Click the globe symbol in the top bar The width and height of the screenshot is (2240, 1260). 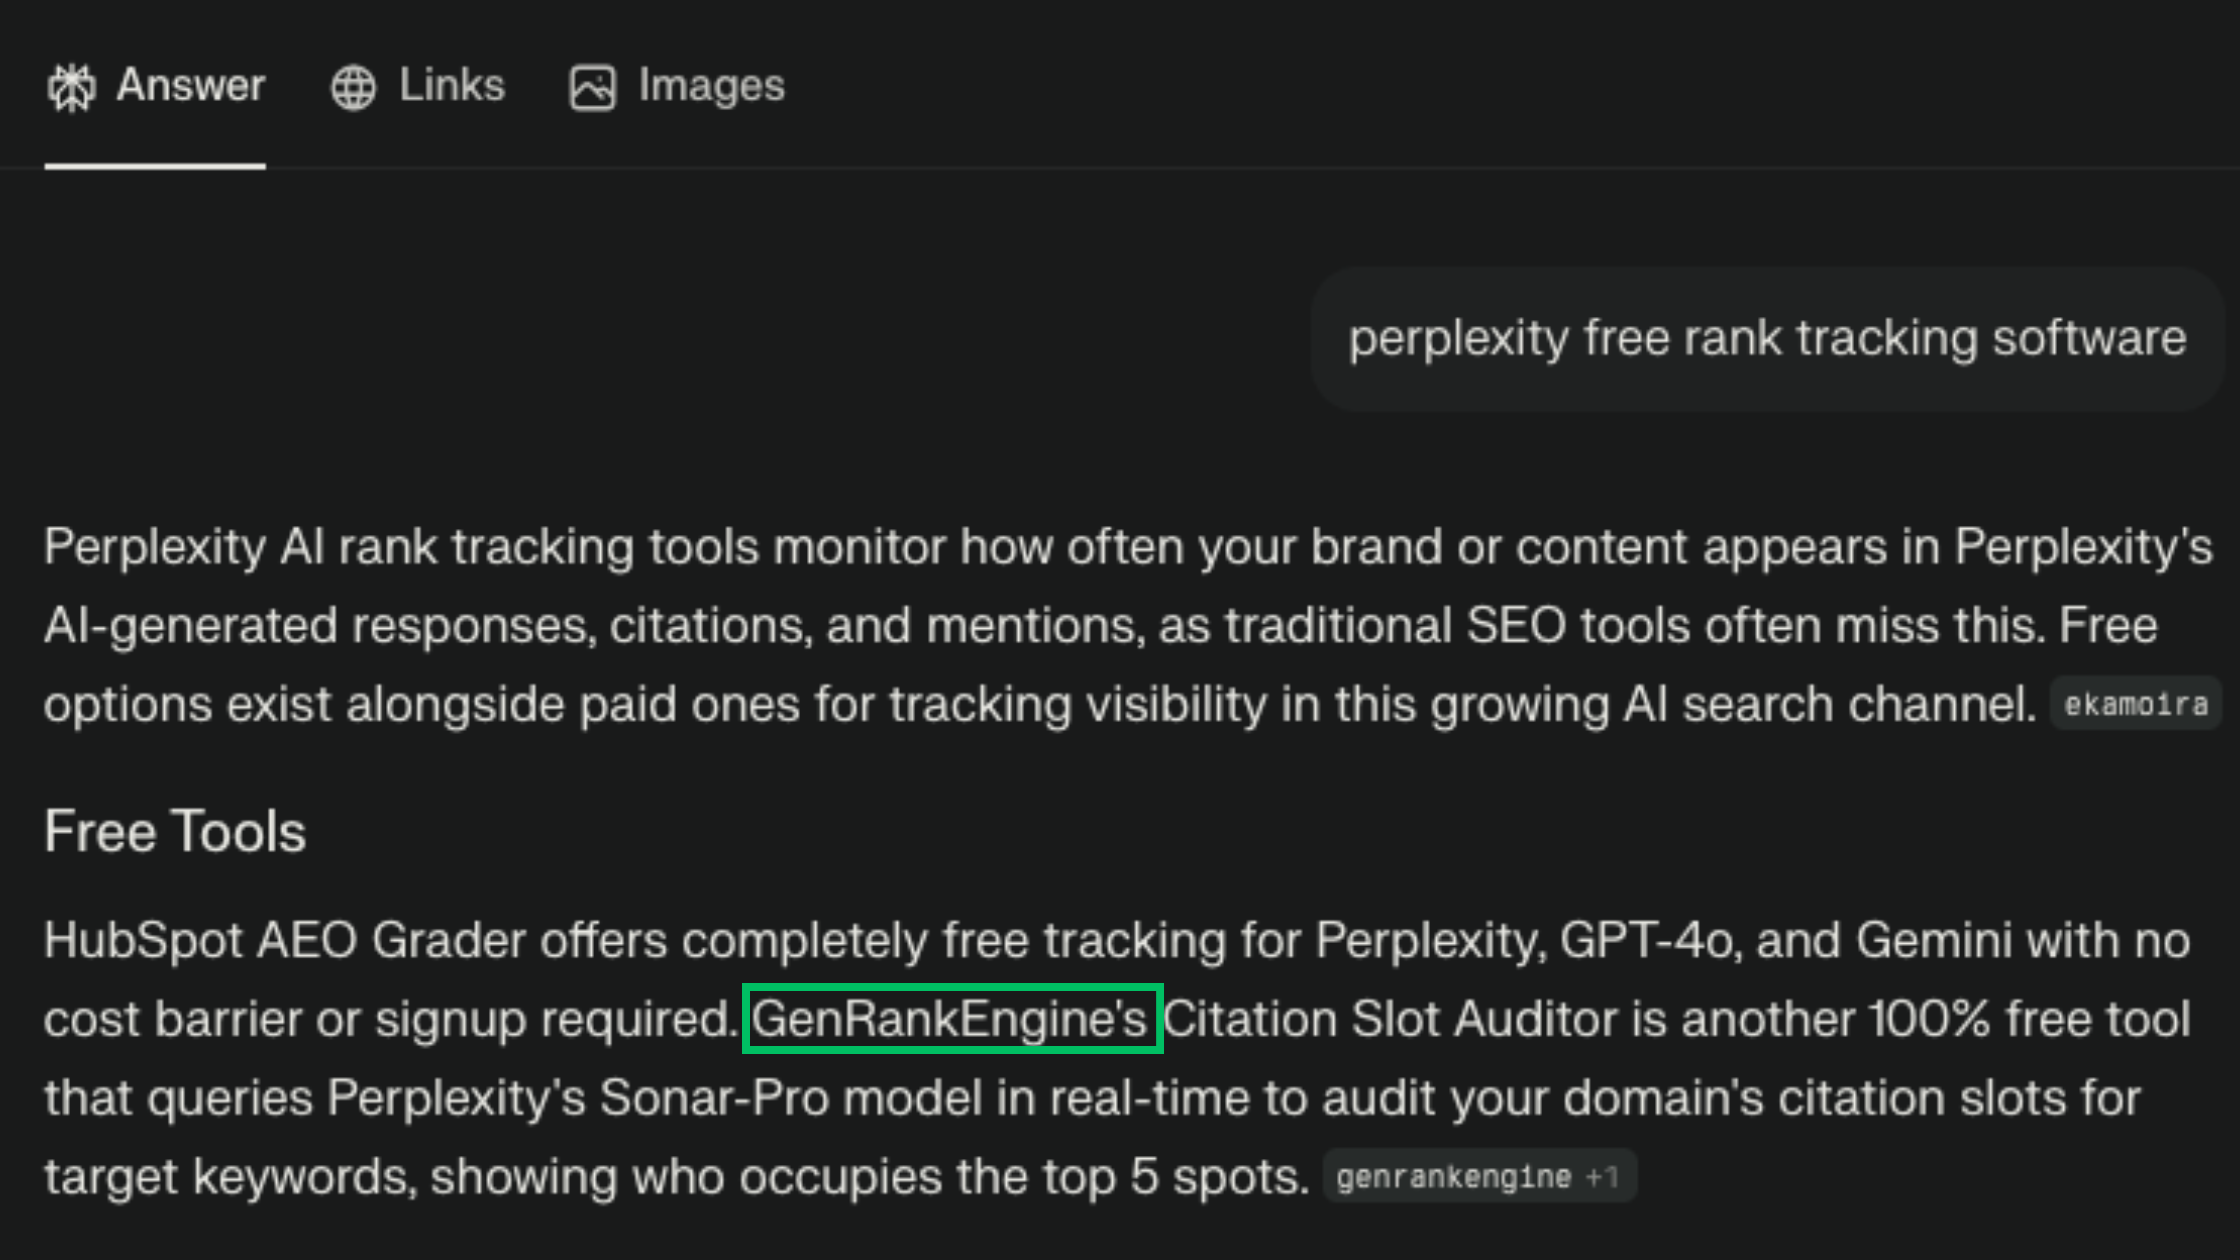click(352, 86)
